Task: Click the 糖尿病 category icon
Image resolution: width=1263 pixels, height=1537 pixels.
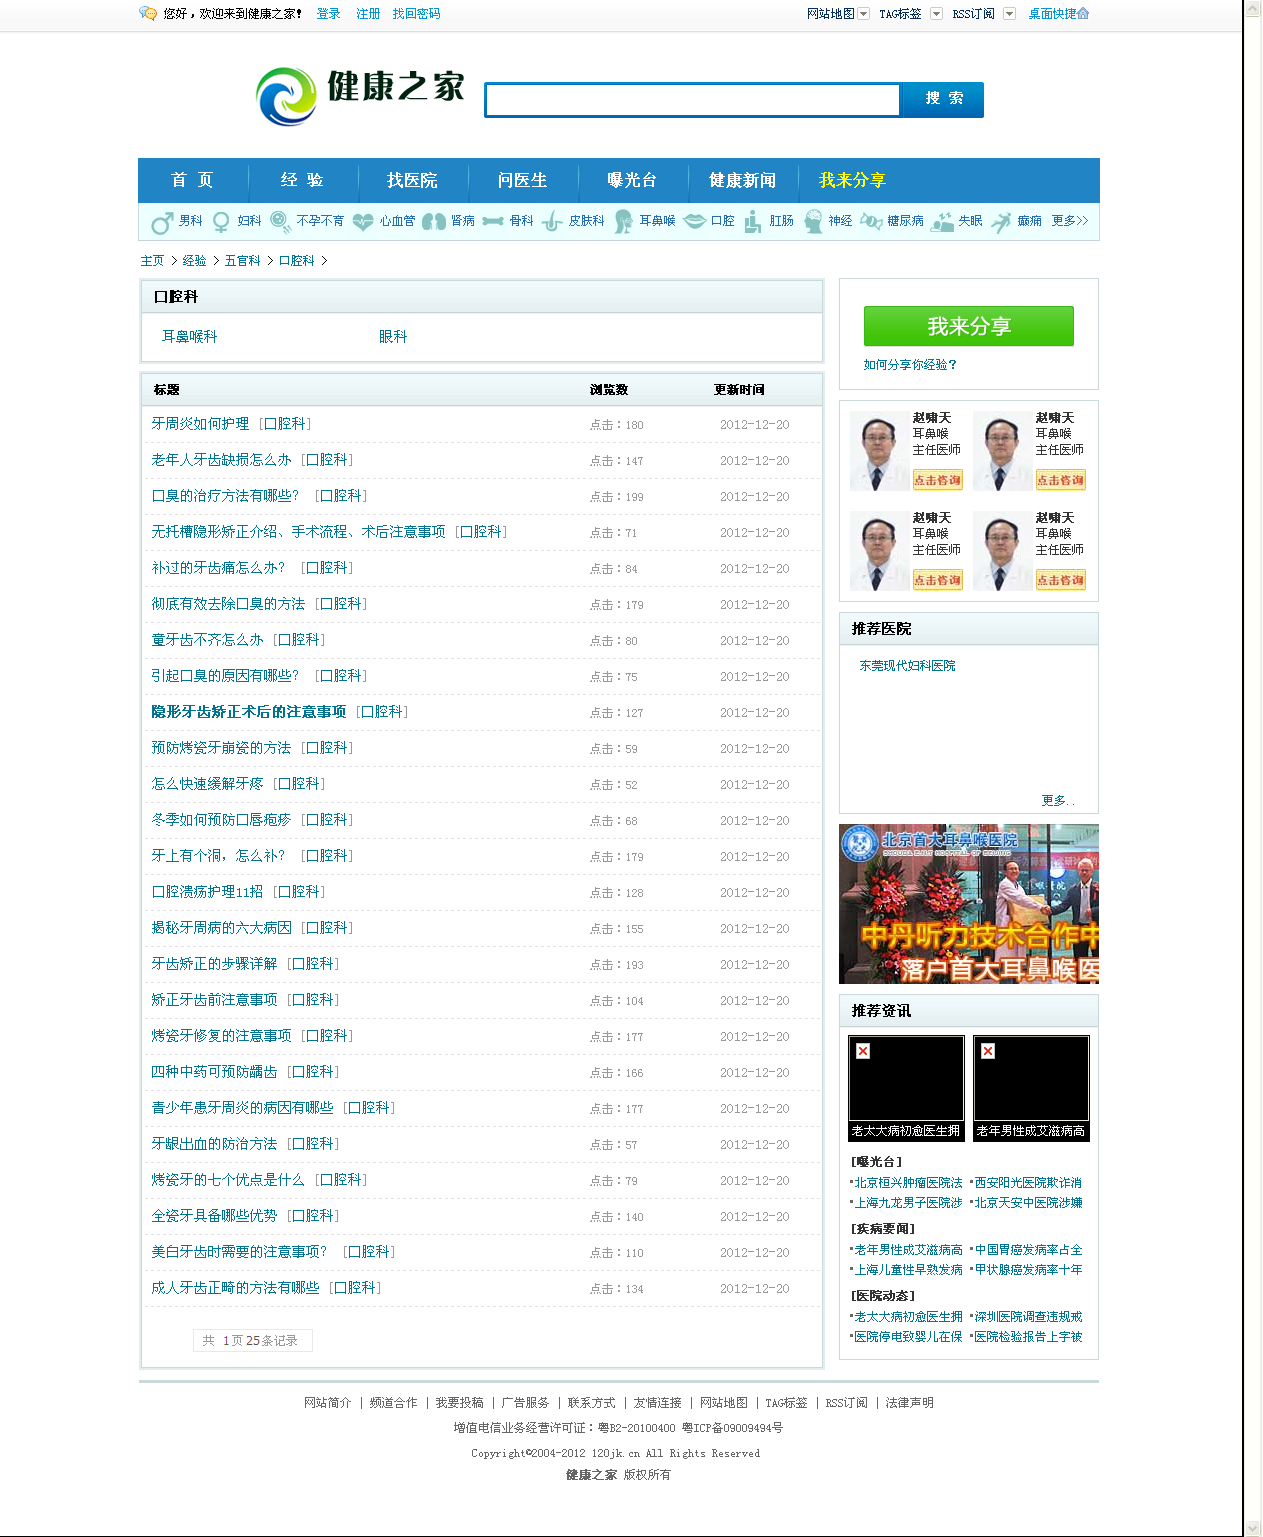Action: tap(871, 222)
